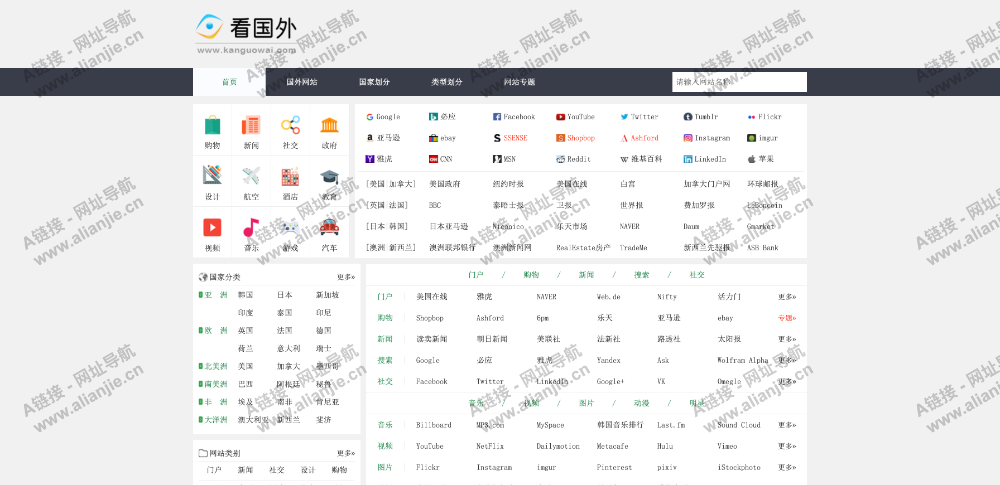Click the 亚马逊 Amazon logo link
This screenshot has width=1000, height=485.
[x=383, y=138]
